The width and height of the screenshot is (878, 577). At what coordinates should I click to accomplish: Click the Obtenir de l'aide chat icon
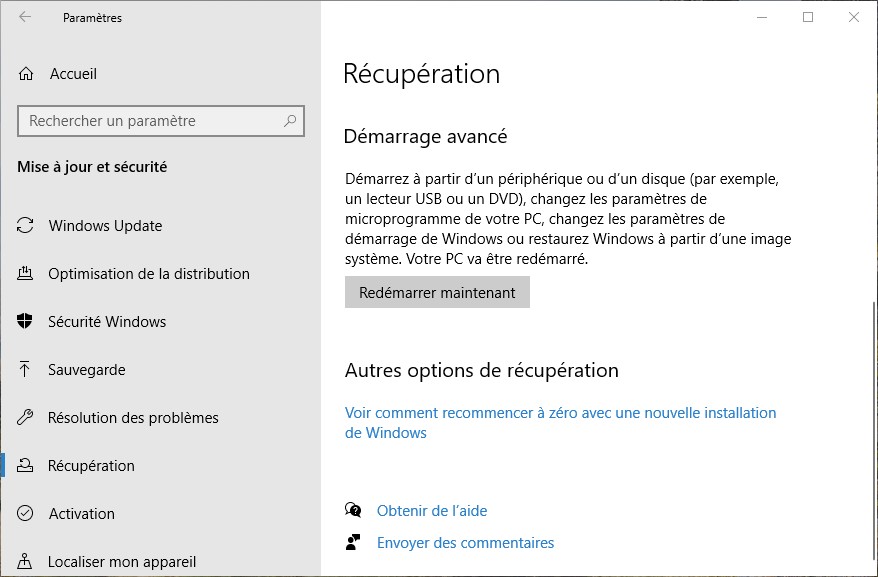coord(353,511)
